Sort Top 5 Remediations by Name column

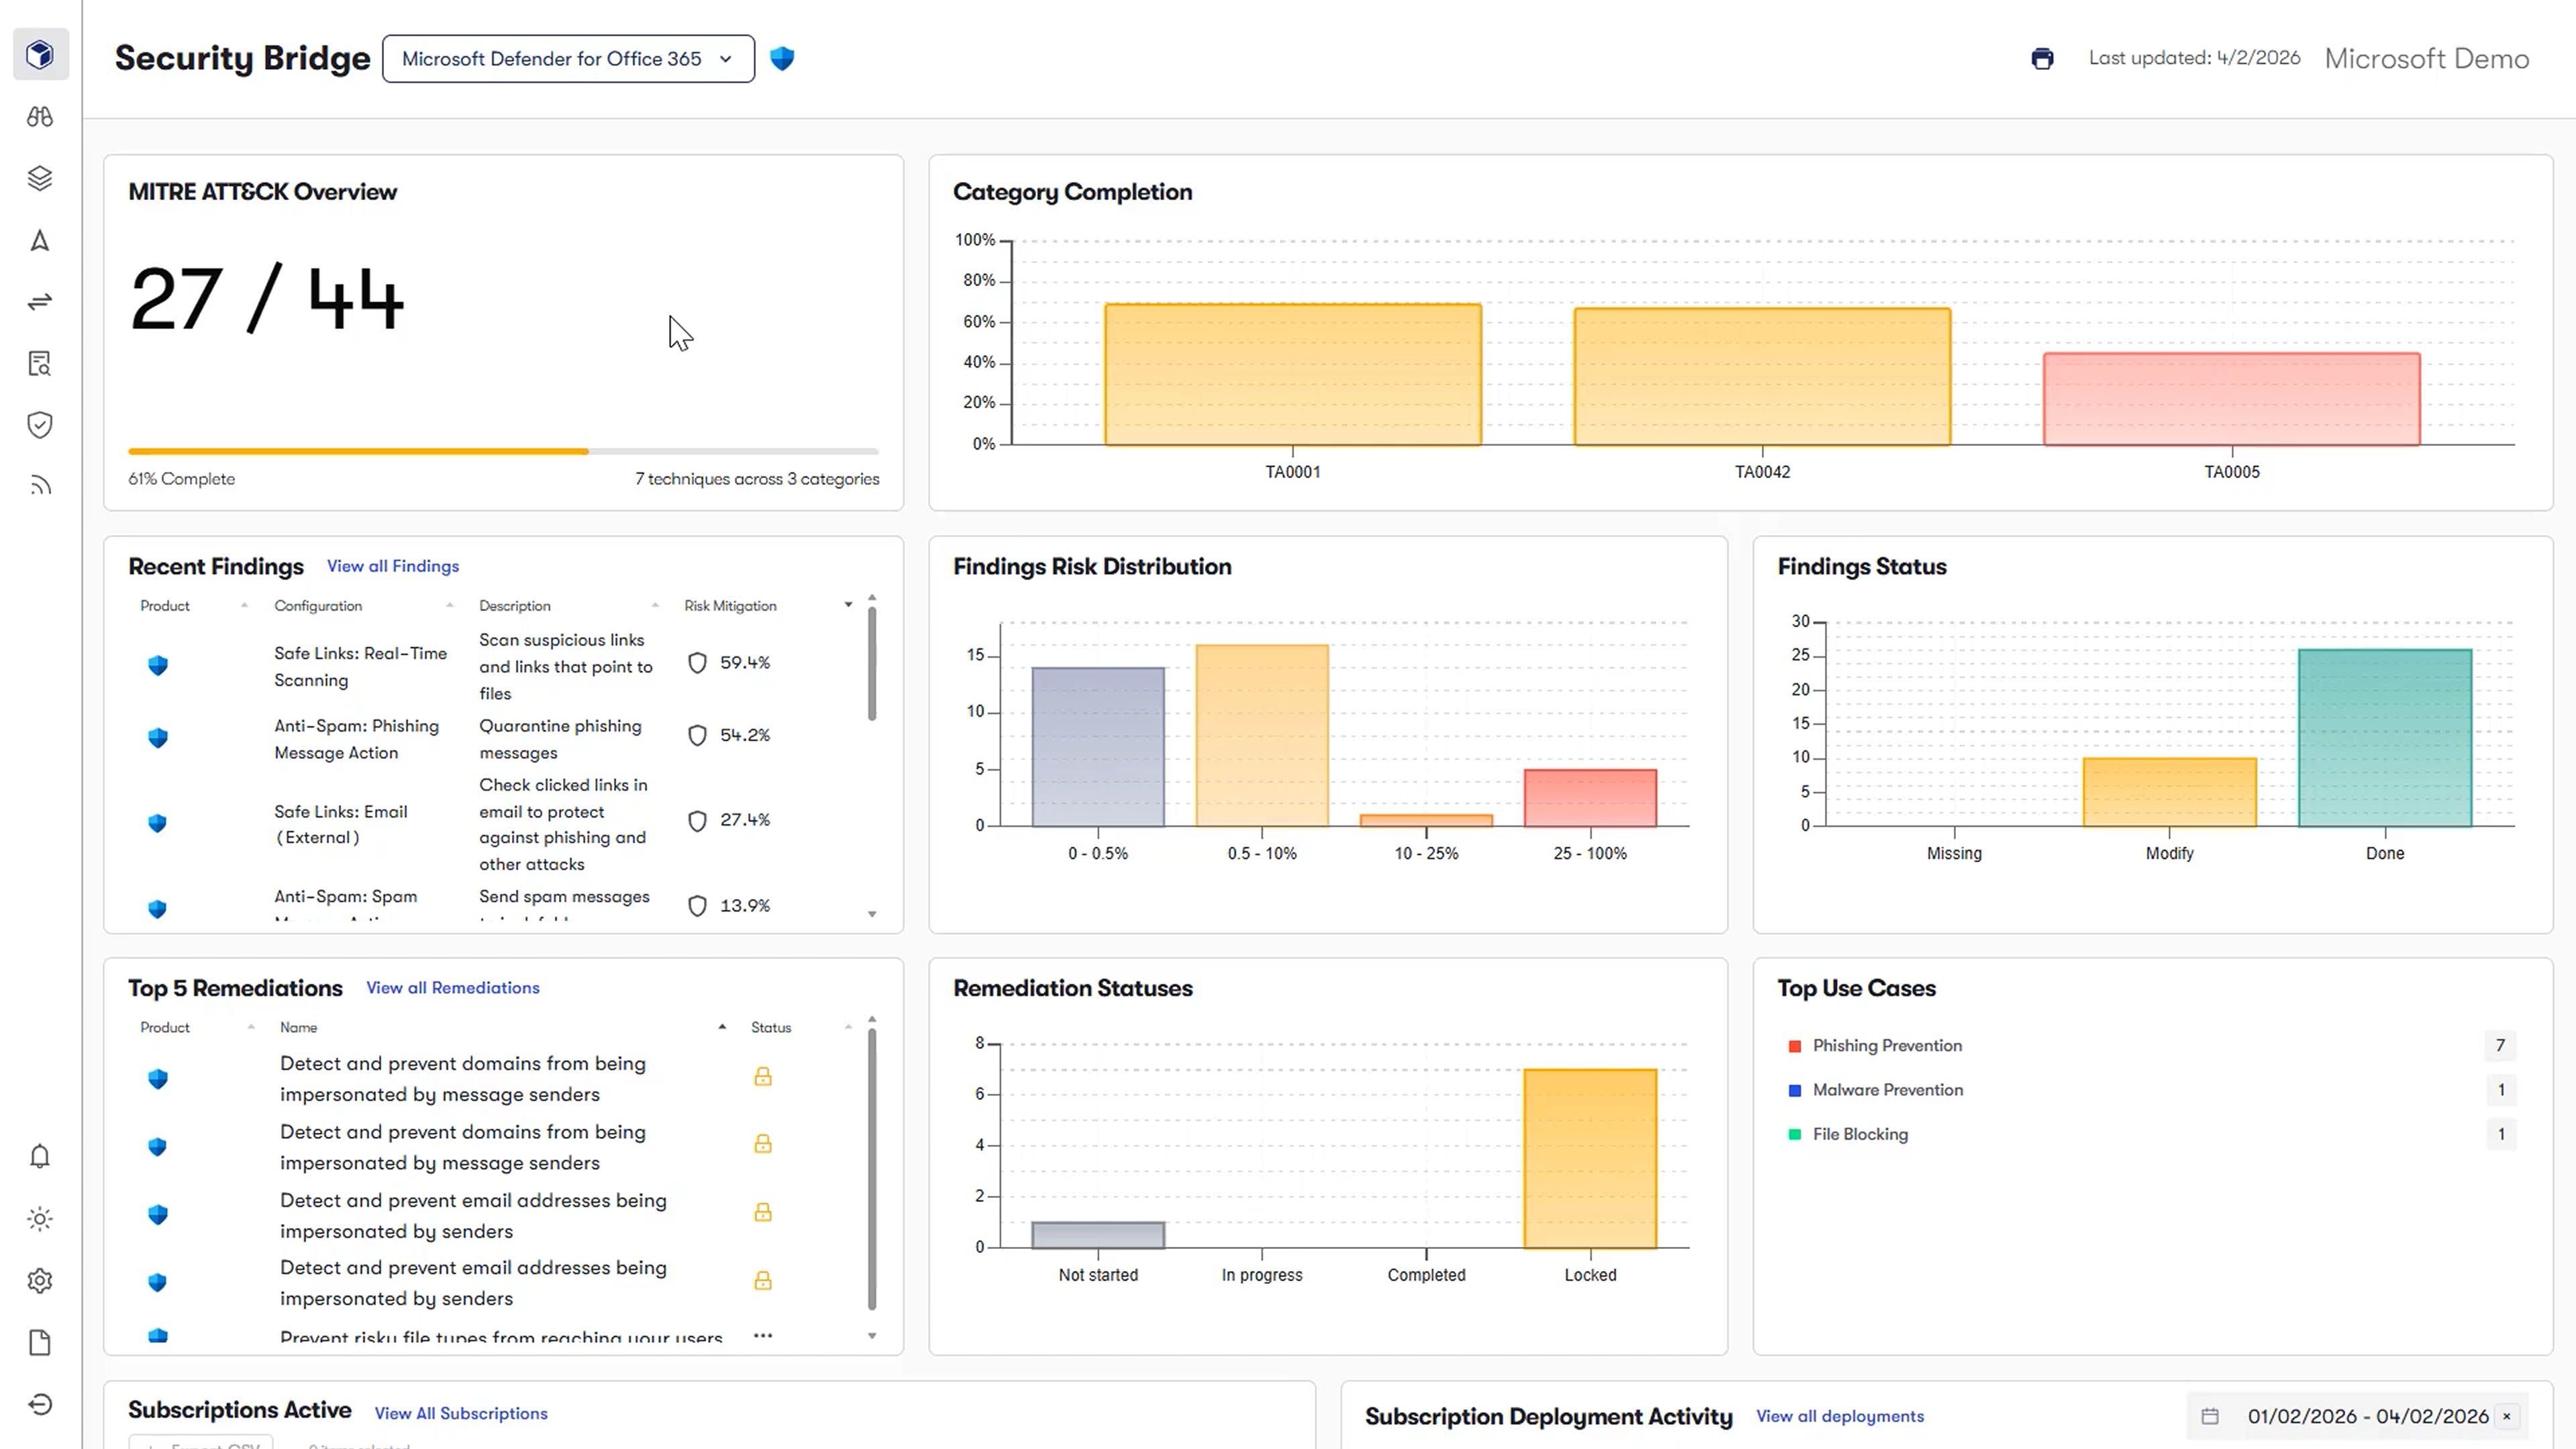298,1027
